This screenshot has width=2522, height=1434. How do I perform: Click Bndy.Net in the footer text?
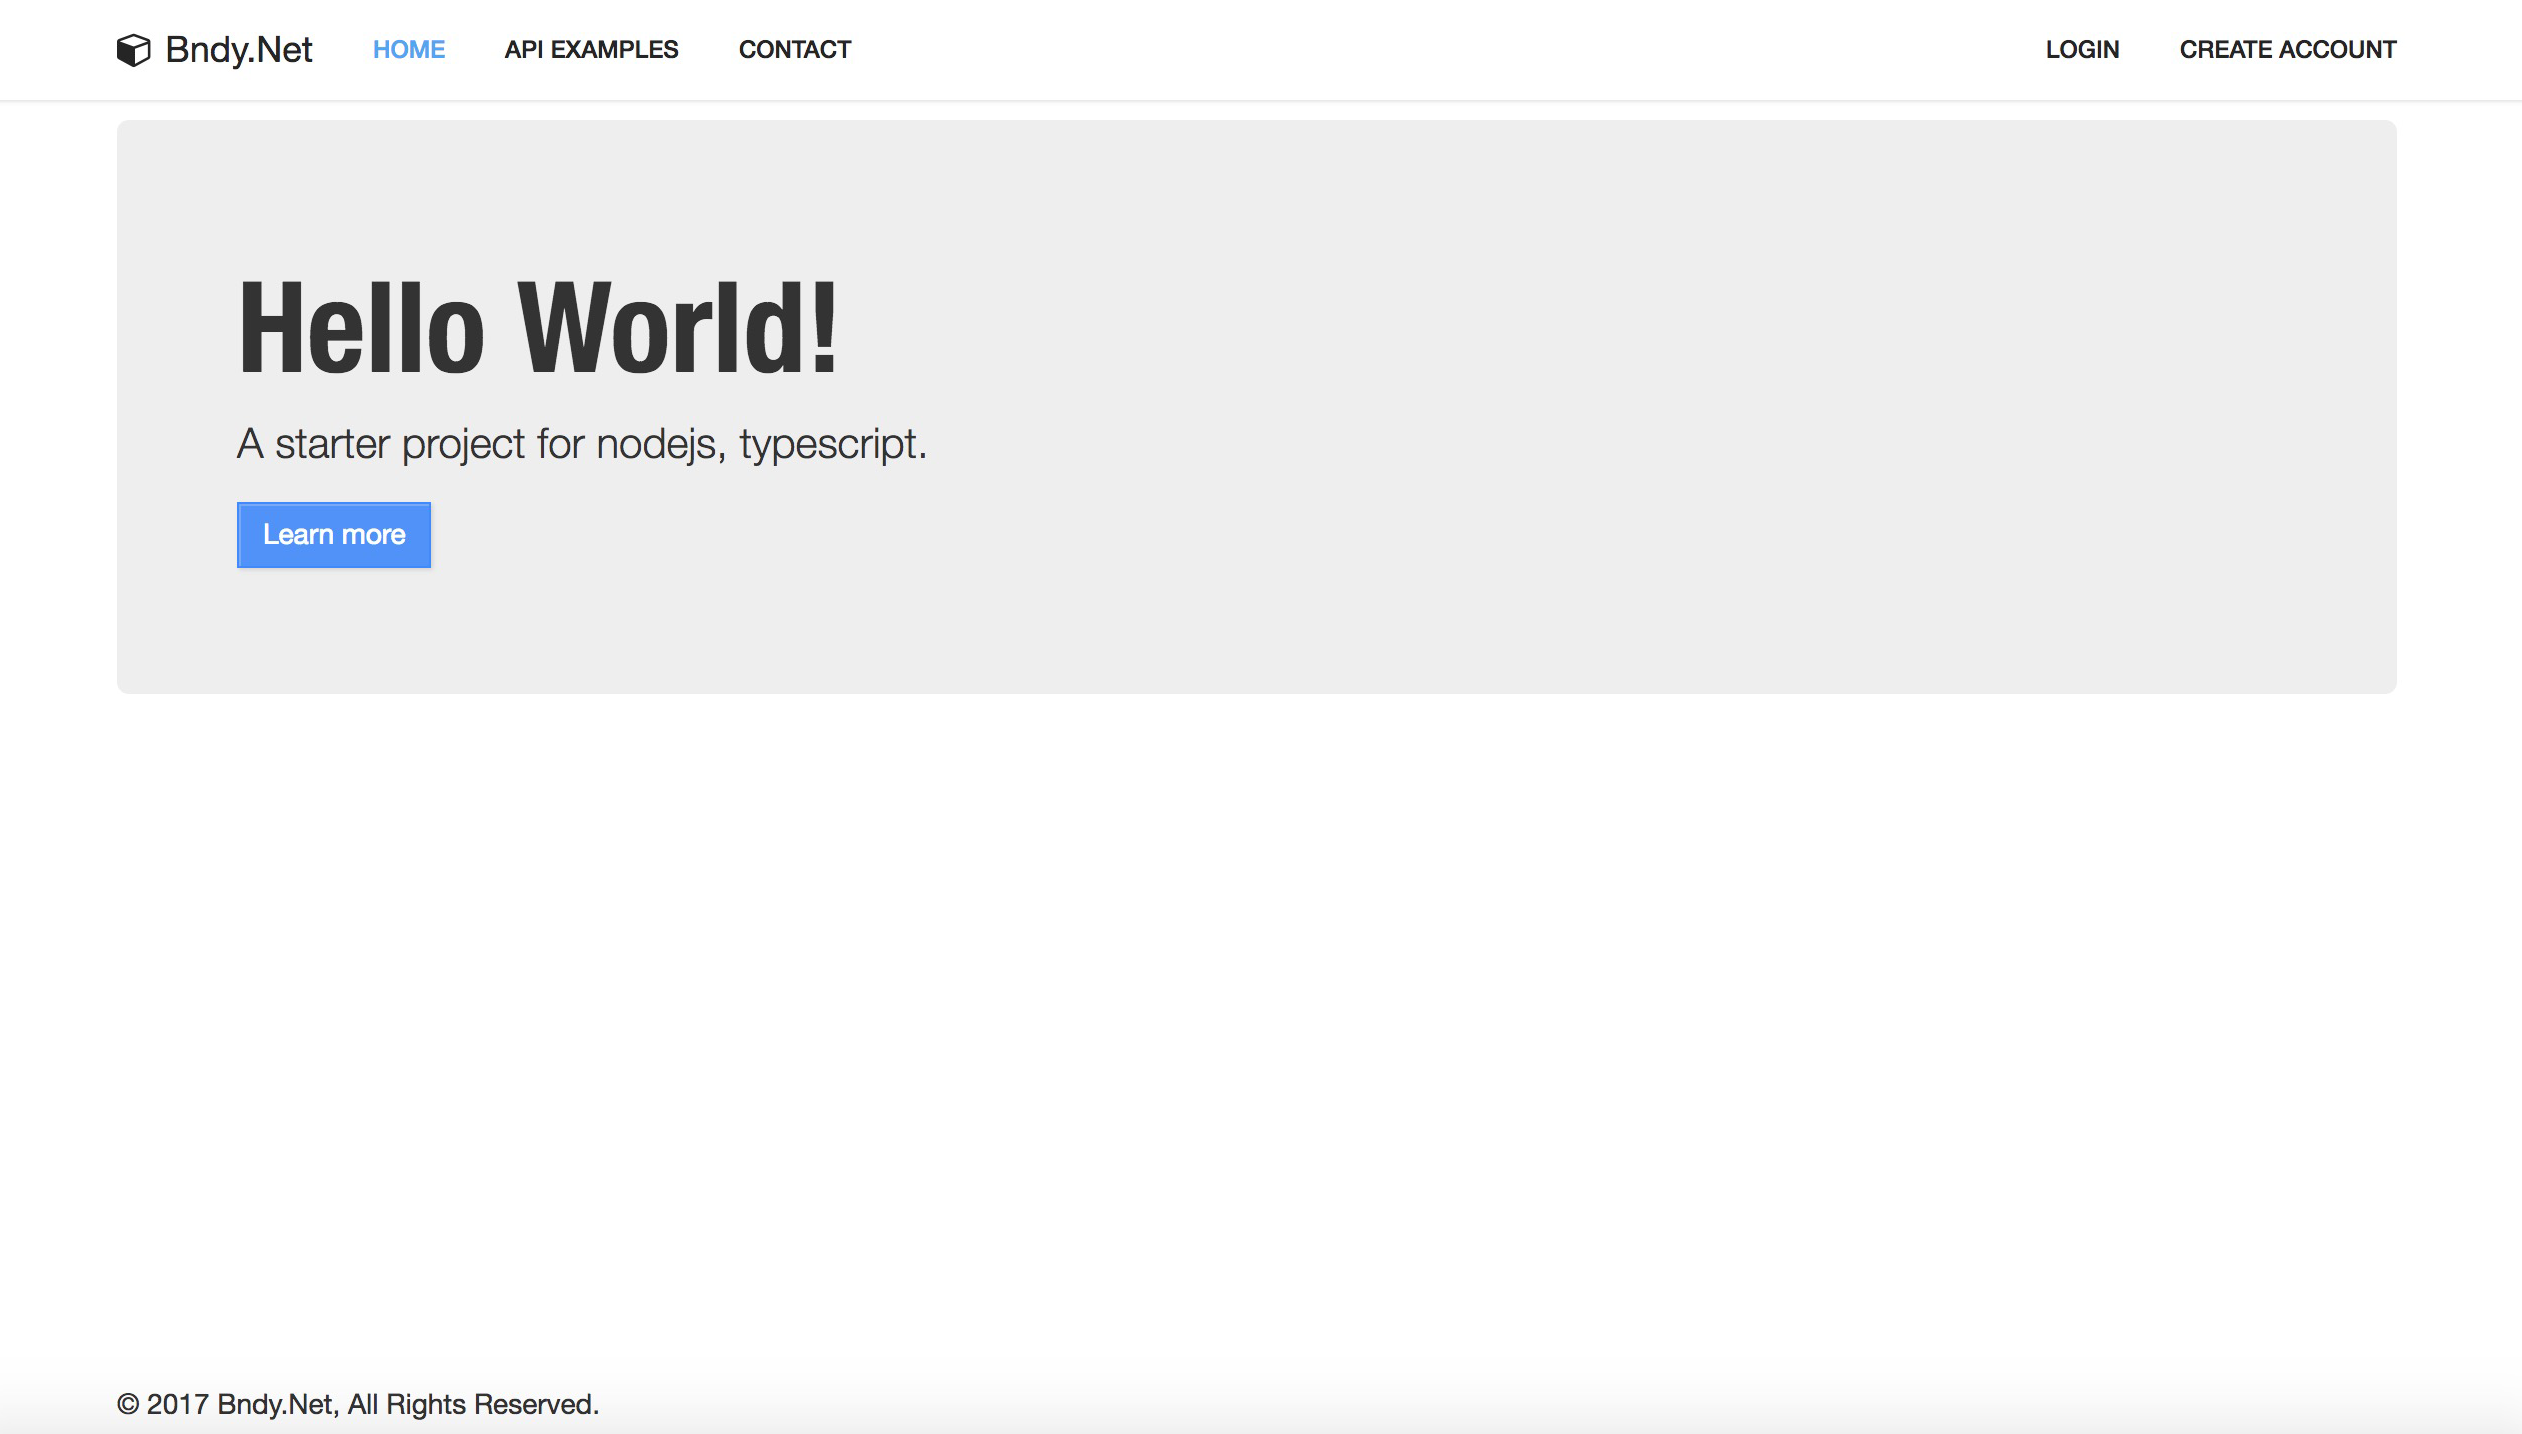(275, 1404)
